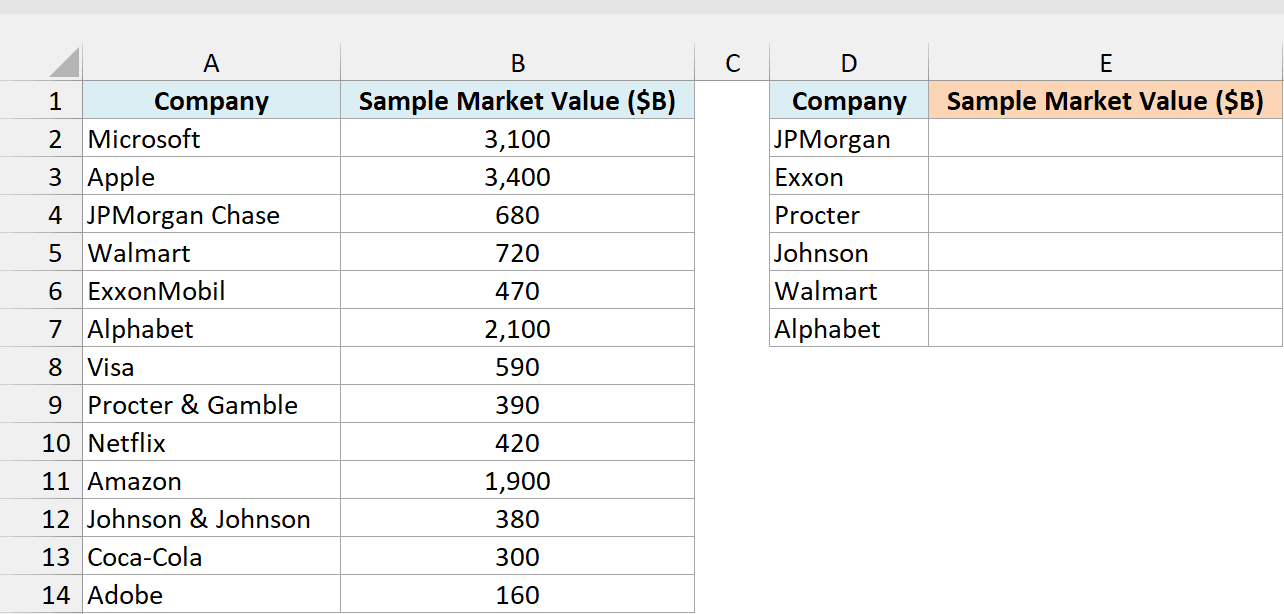Click the value 3,400
Viewport: 1284px width, 614px height.
coord(517,177)
